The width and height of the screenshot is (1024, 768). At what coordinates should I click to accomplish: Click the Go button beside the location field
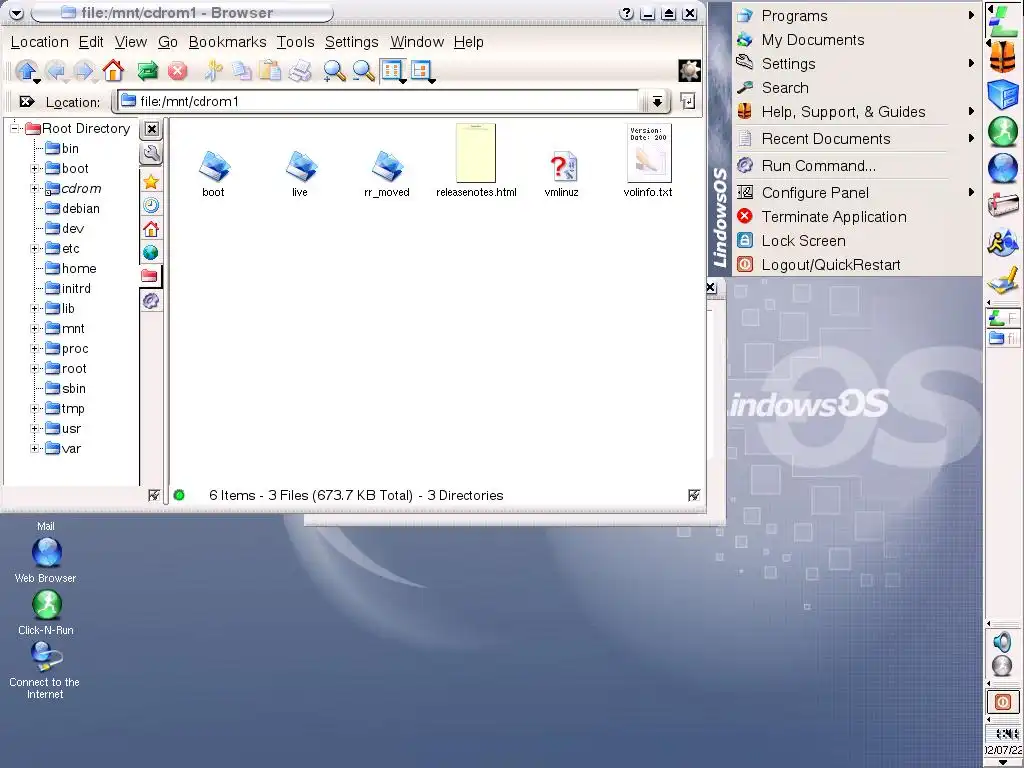tap(688, 101)
